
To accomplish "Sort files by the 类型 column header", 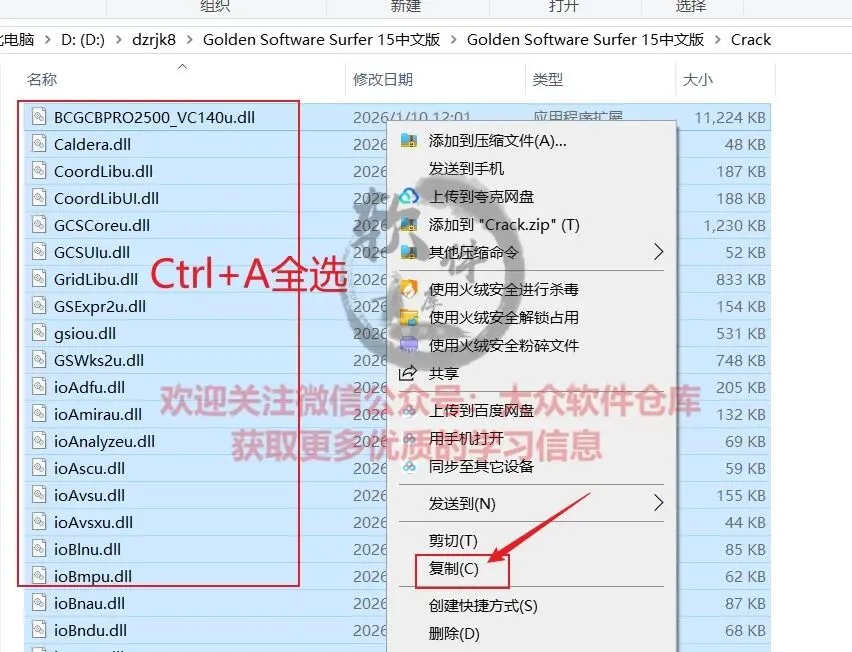I will point(547,79).
